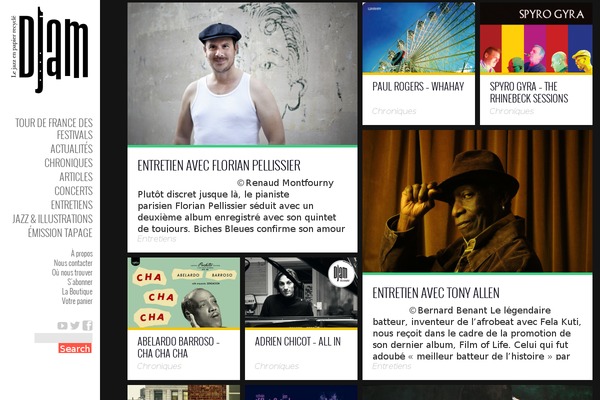Open the Concerts menu item
The width and height of the screenshot is (600, 400).
[x=73, y=191]
